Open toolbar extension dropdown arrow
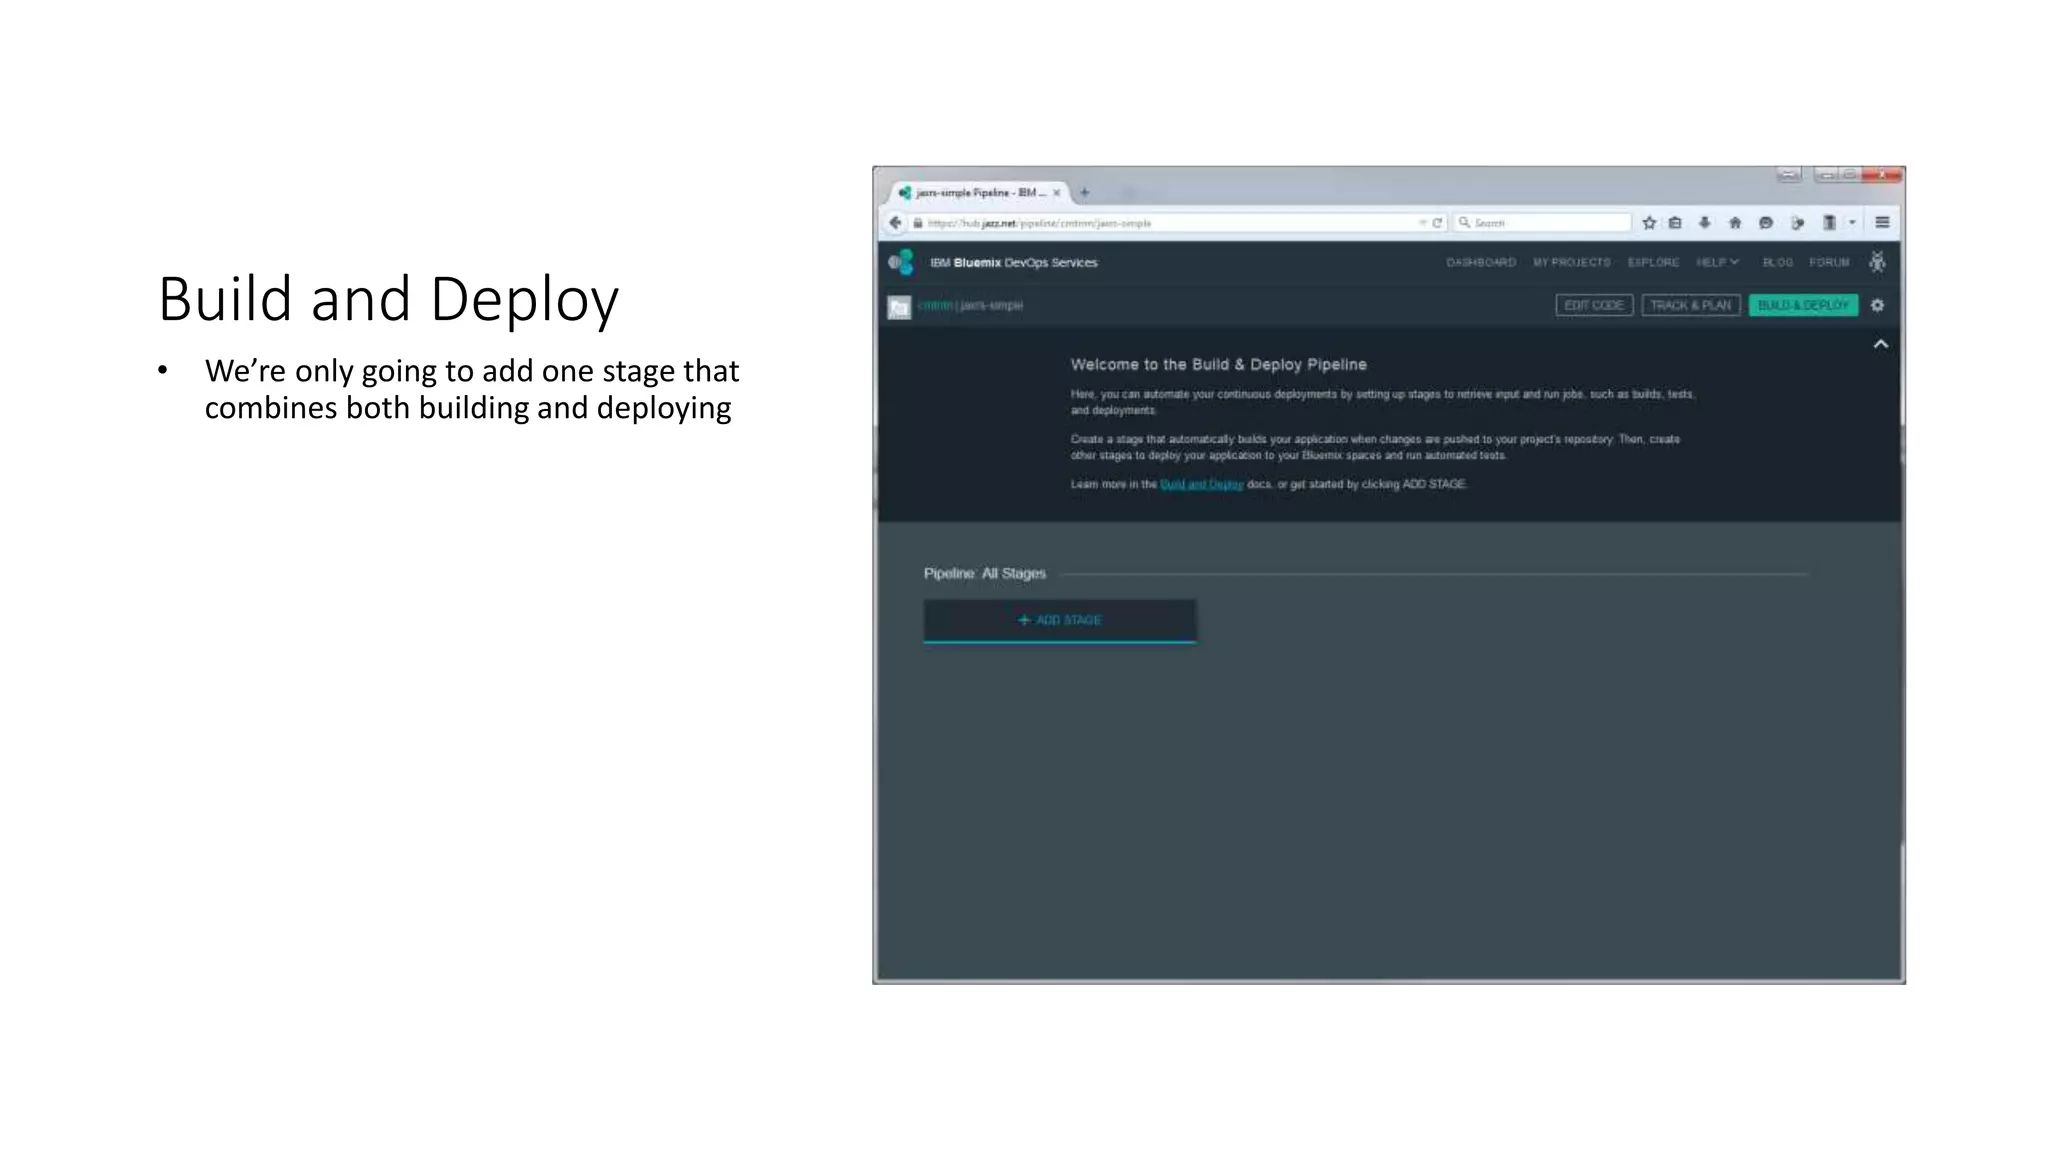The width and height of the screenshot is (2048, 1152). [1852, 223]
